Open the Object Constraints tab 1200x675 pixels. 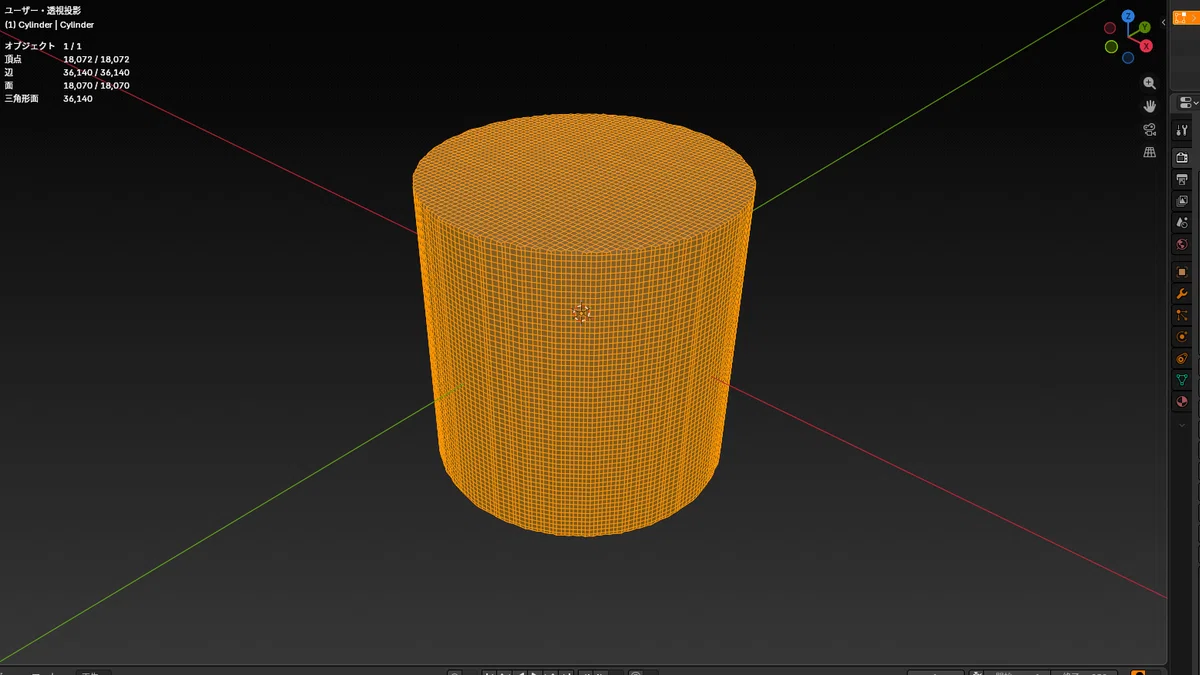[1182, 358]
